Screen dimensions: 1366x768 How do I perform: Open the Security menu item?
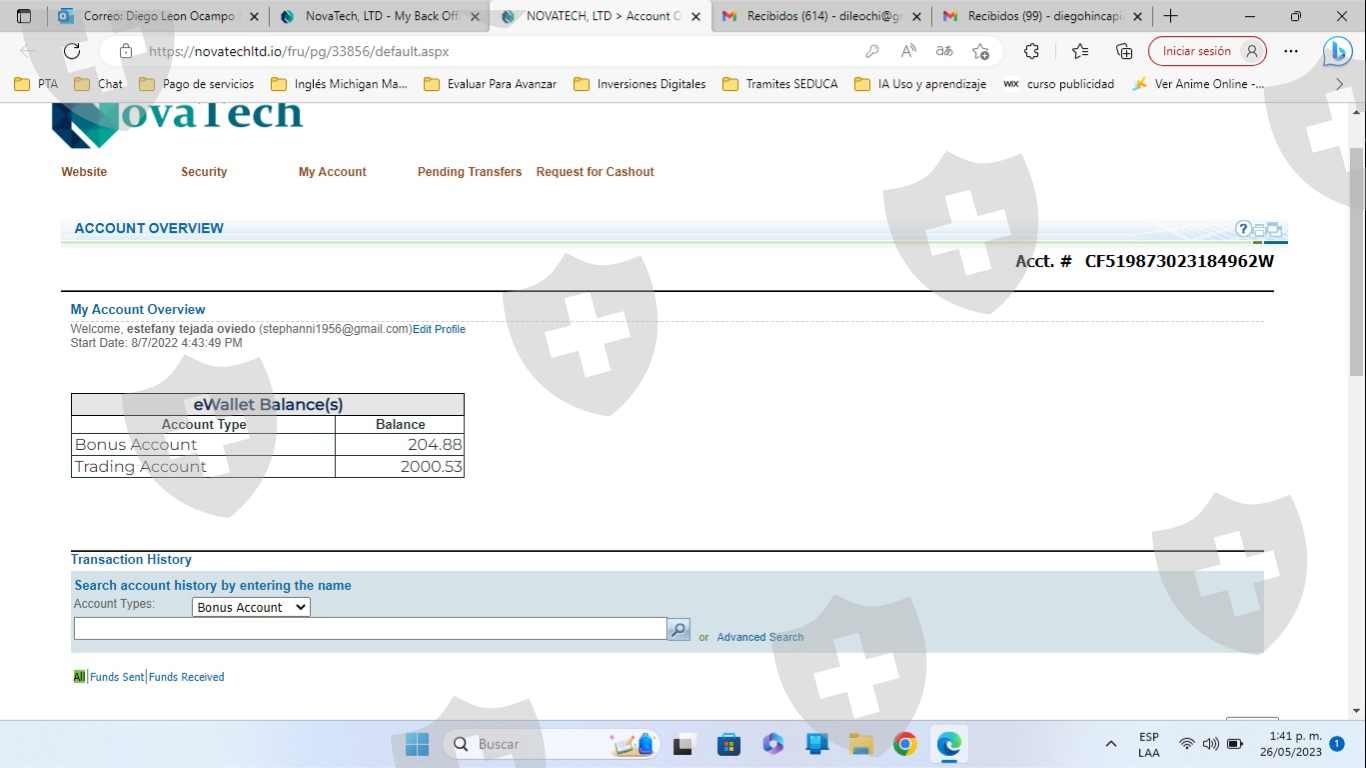pyautogui.click(x=204, y=172)
